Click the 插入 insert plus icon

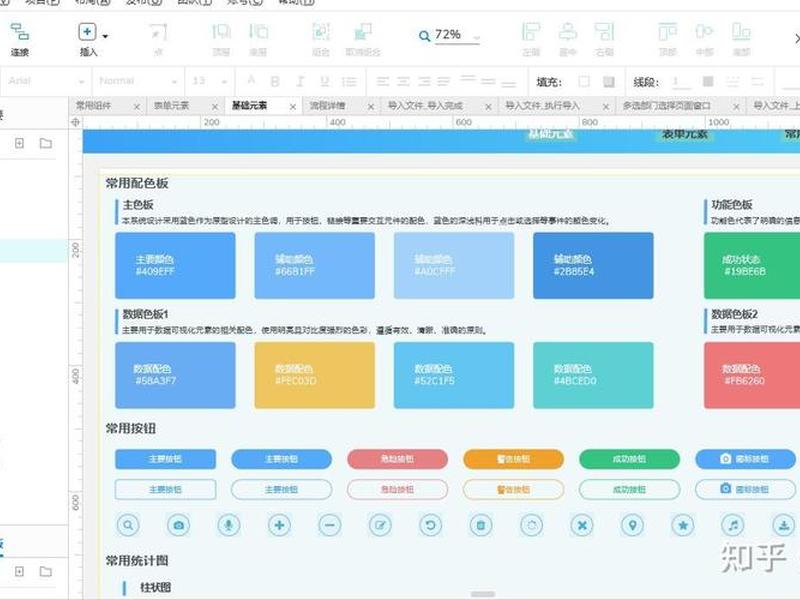[x=87, y=32]
